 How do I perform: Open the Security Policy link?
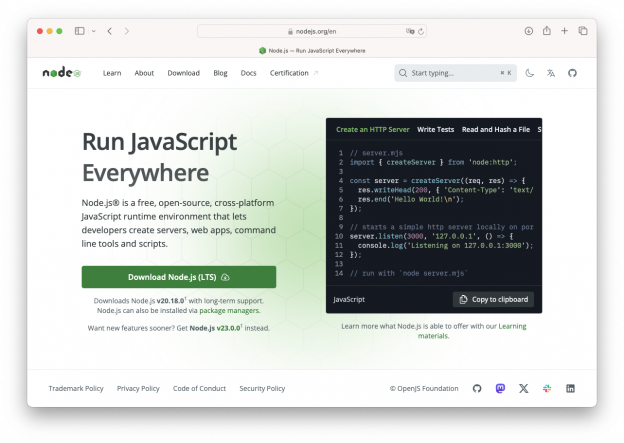pyautogui.click(x=262, y=388)
